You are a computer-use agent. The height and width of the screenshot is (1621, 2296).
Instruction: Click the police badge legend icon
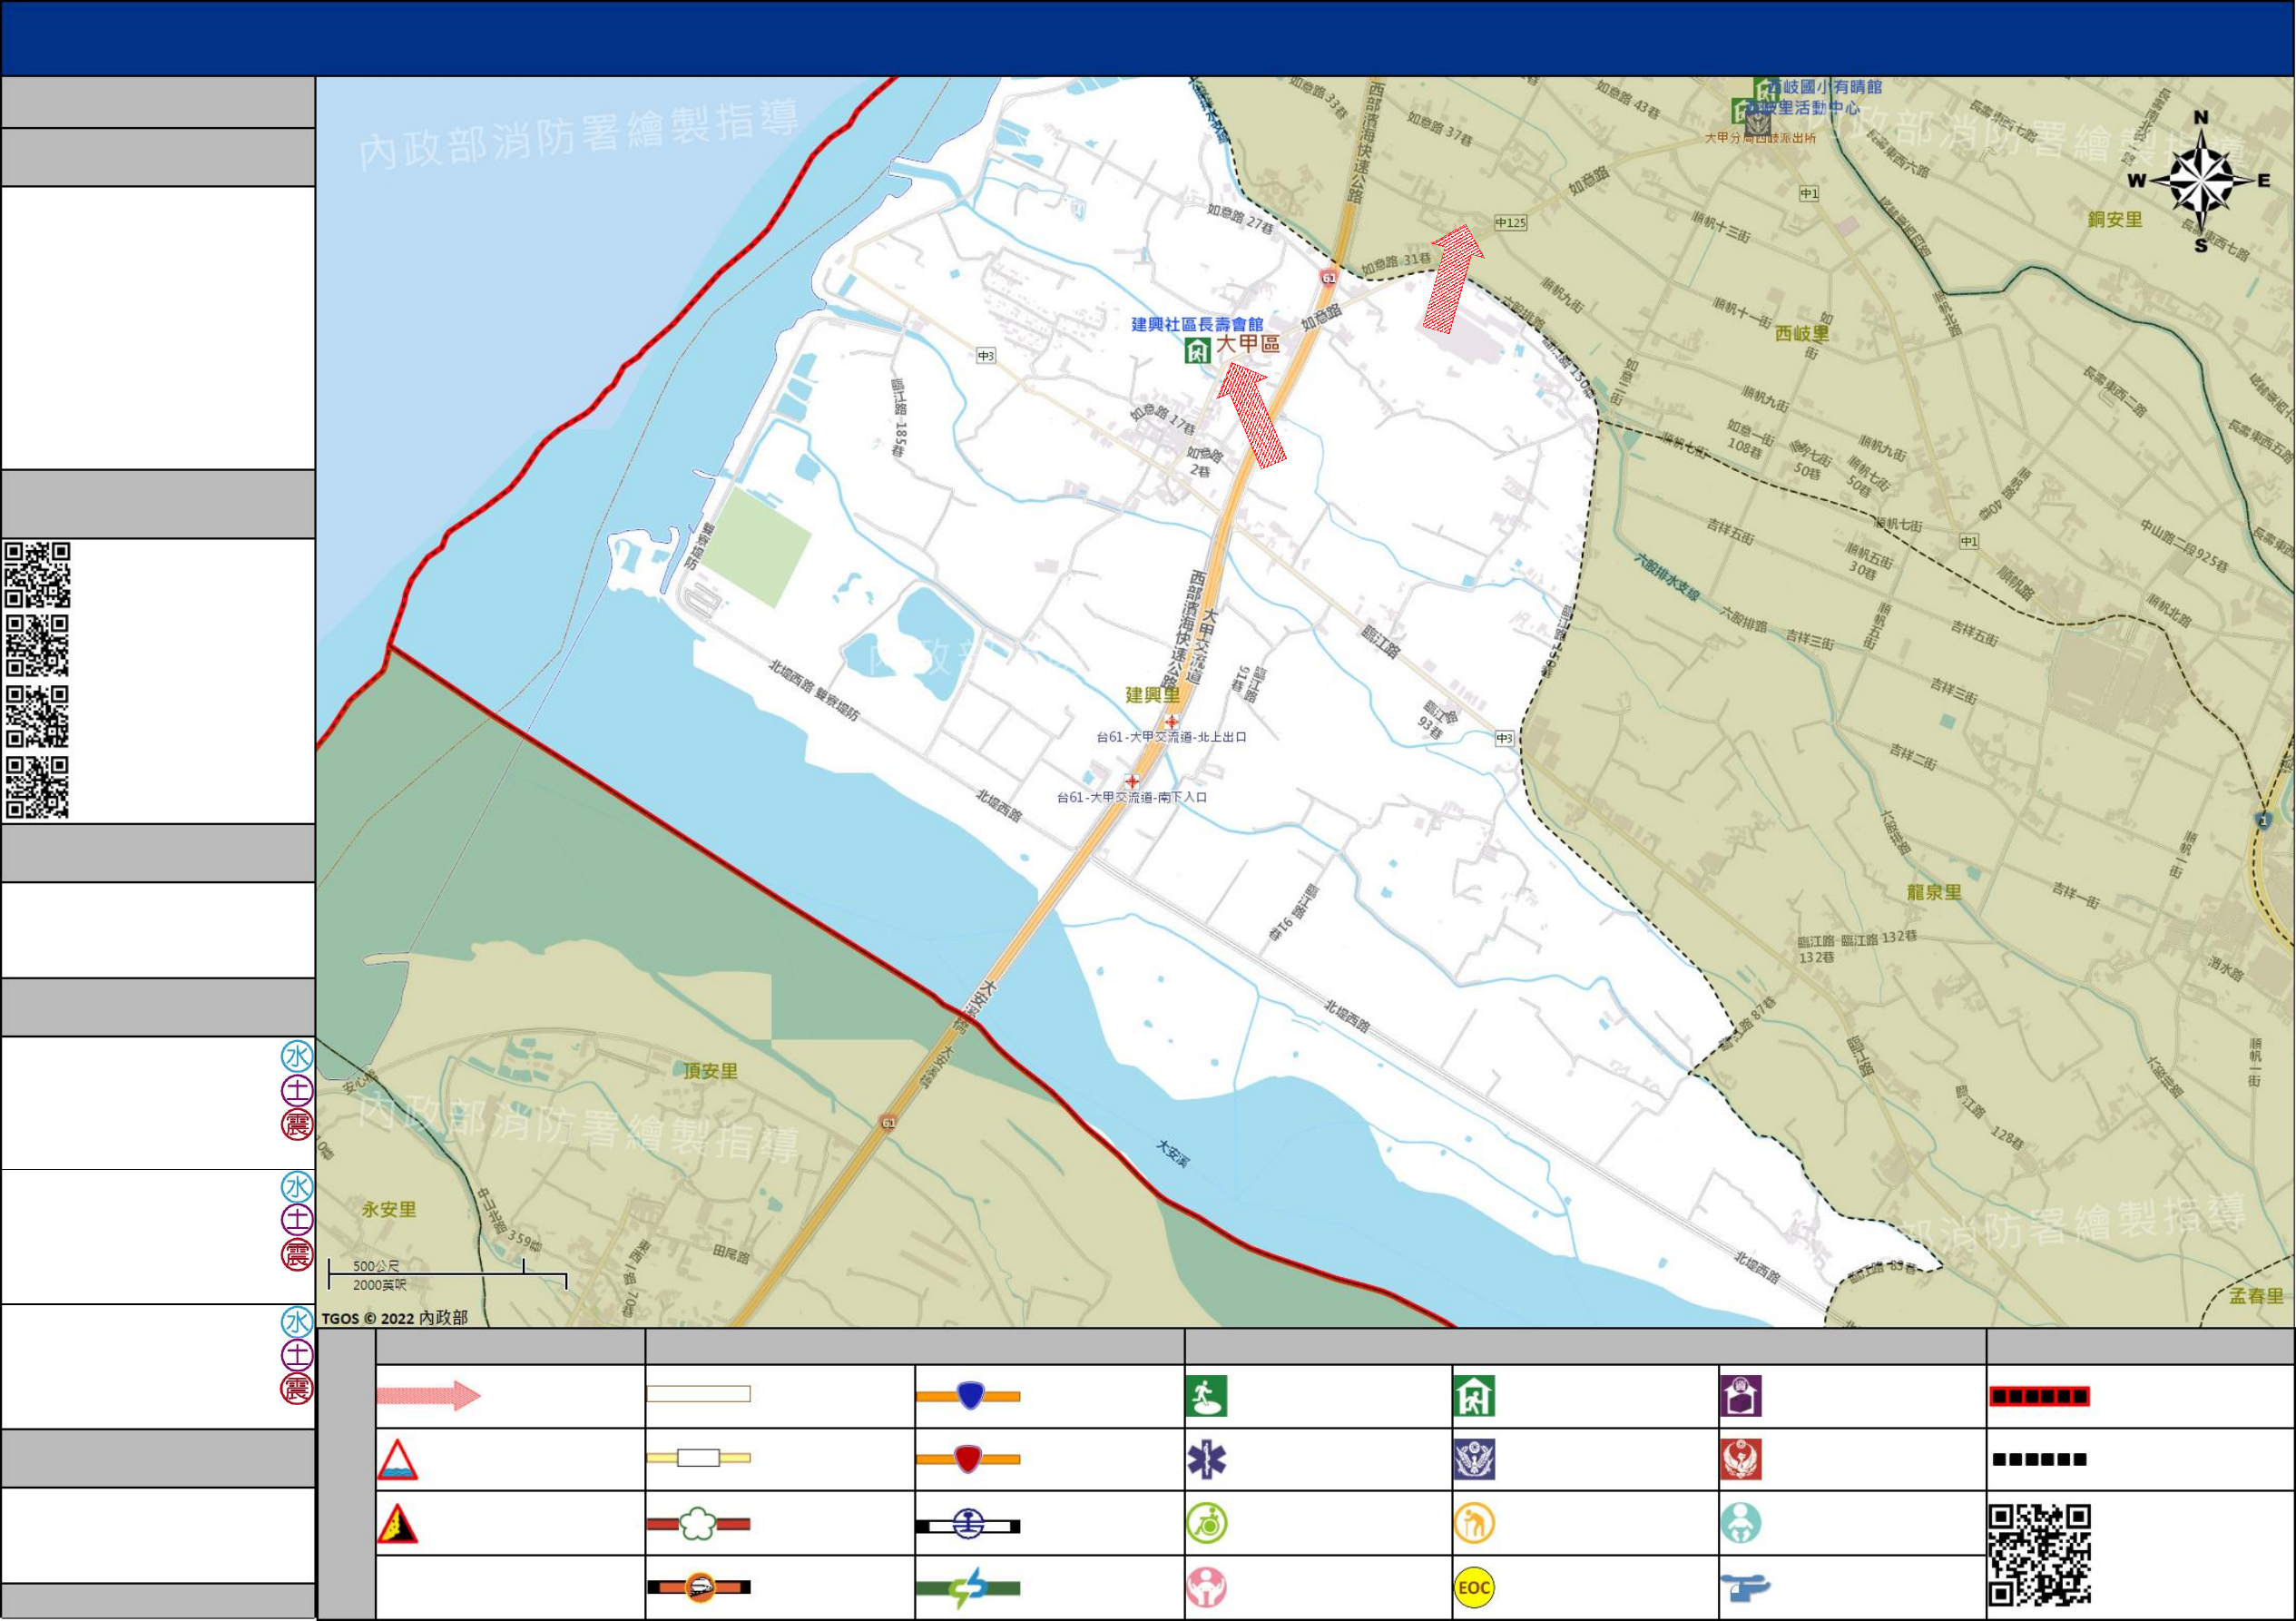click(x=1474, y=1460)
